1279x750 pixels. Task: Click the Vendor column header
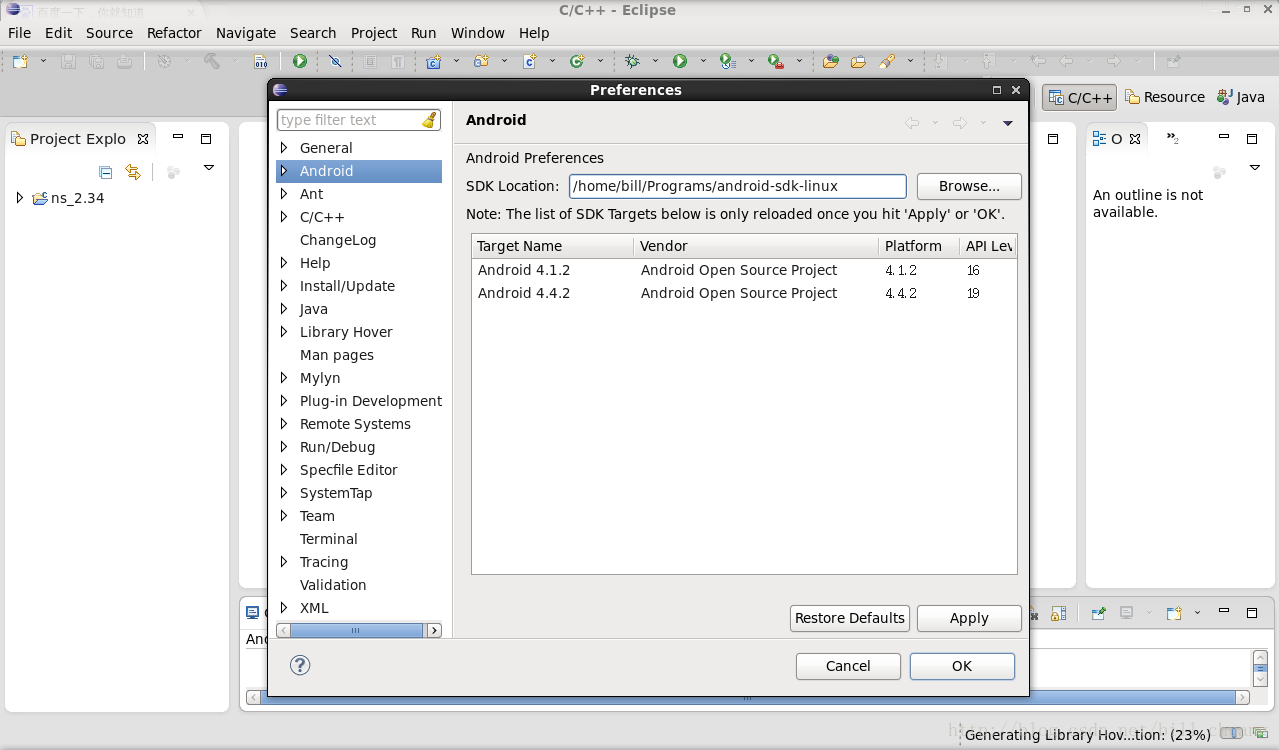pos(756,246)
